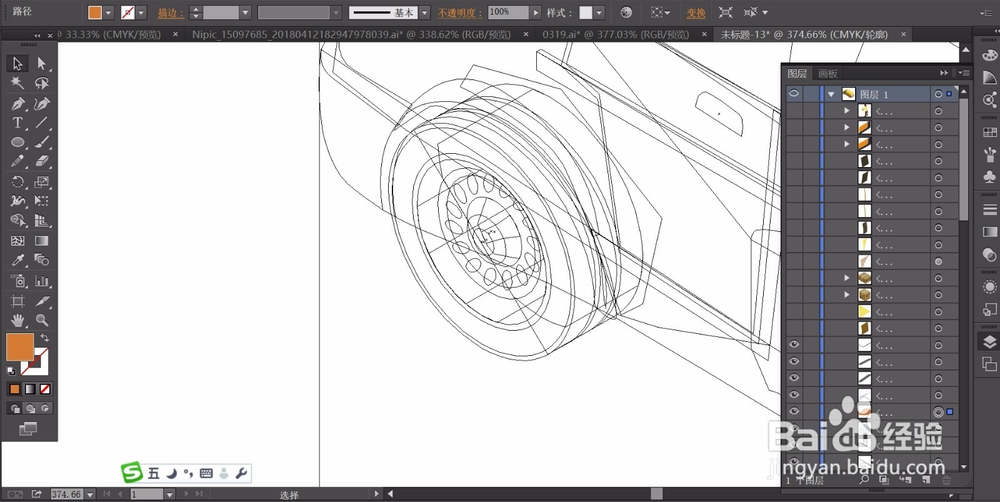1000x502 pixels.
Task: Select the Eraser tool
Action: point(41,161)
